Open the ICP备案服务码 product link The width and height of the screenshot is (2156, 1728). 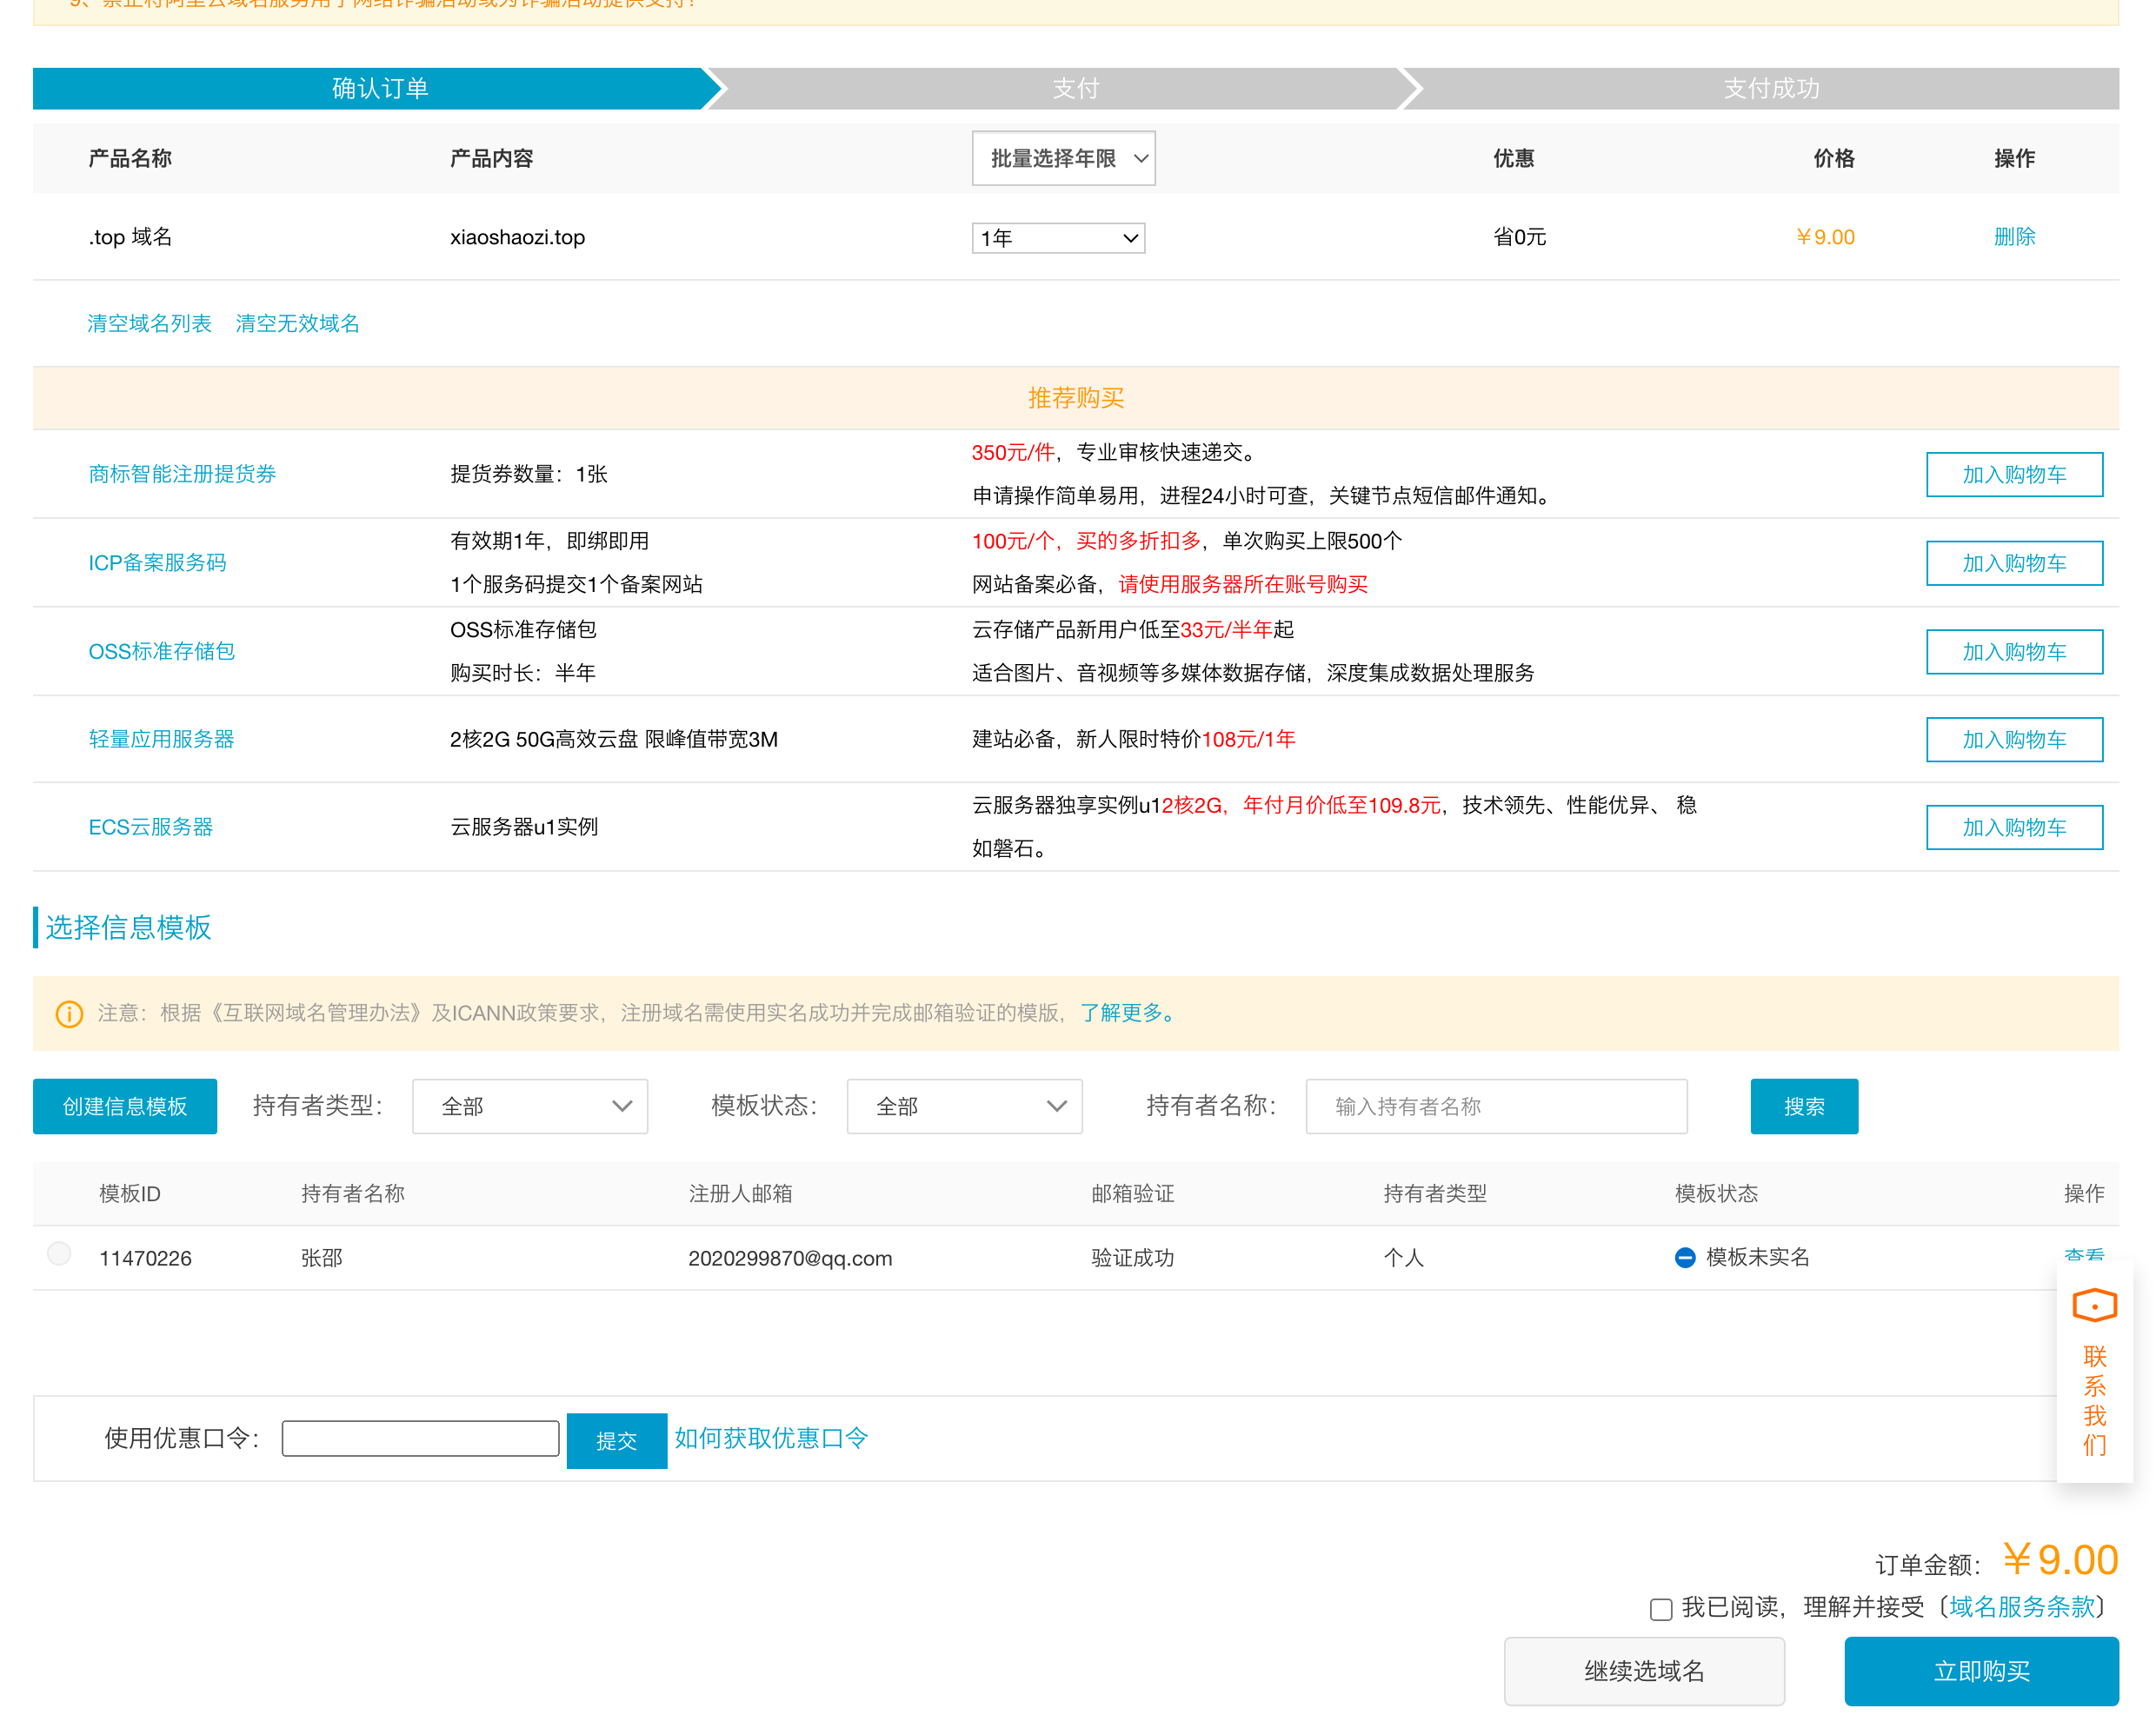(x=157, y=563)
